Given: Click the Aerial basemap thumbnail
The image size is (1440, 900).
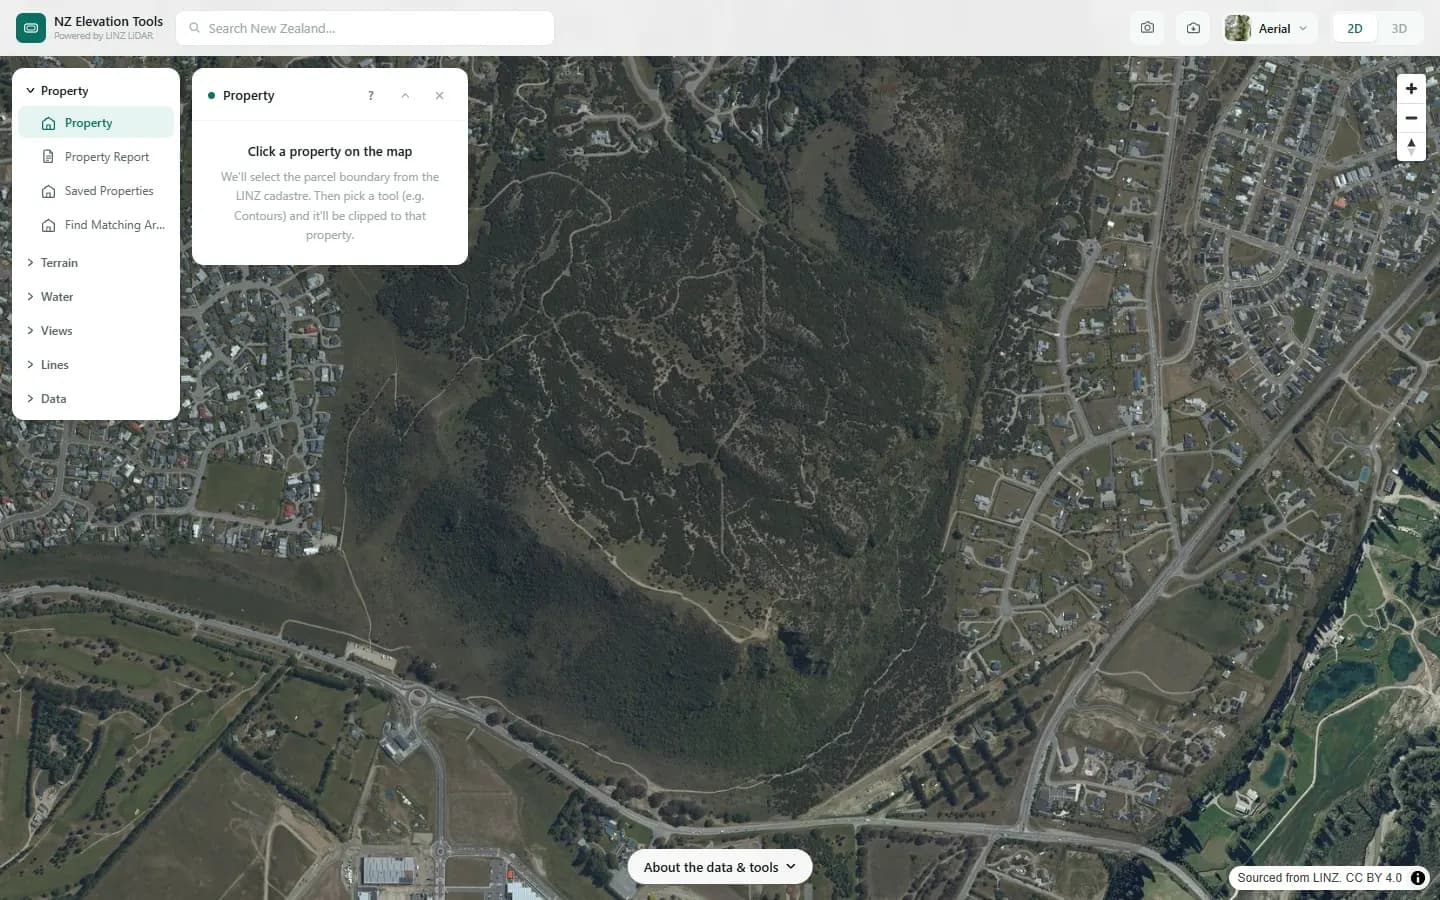Looking at the screenshot, I should point(1238,28).
